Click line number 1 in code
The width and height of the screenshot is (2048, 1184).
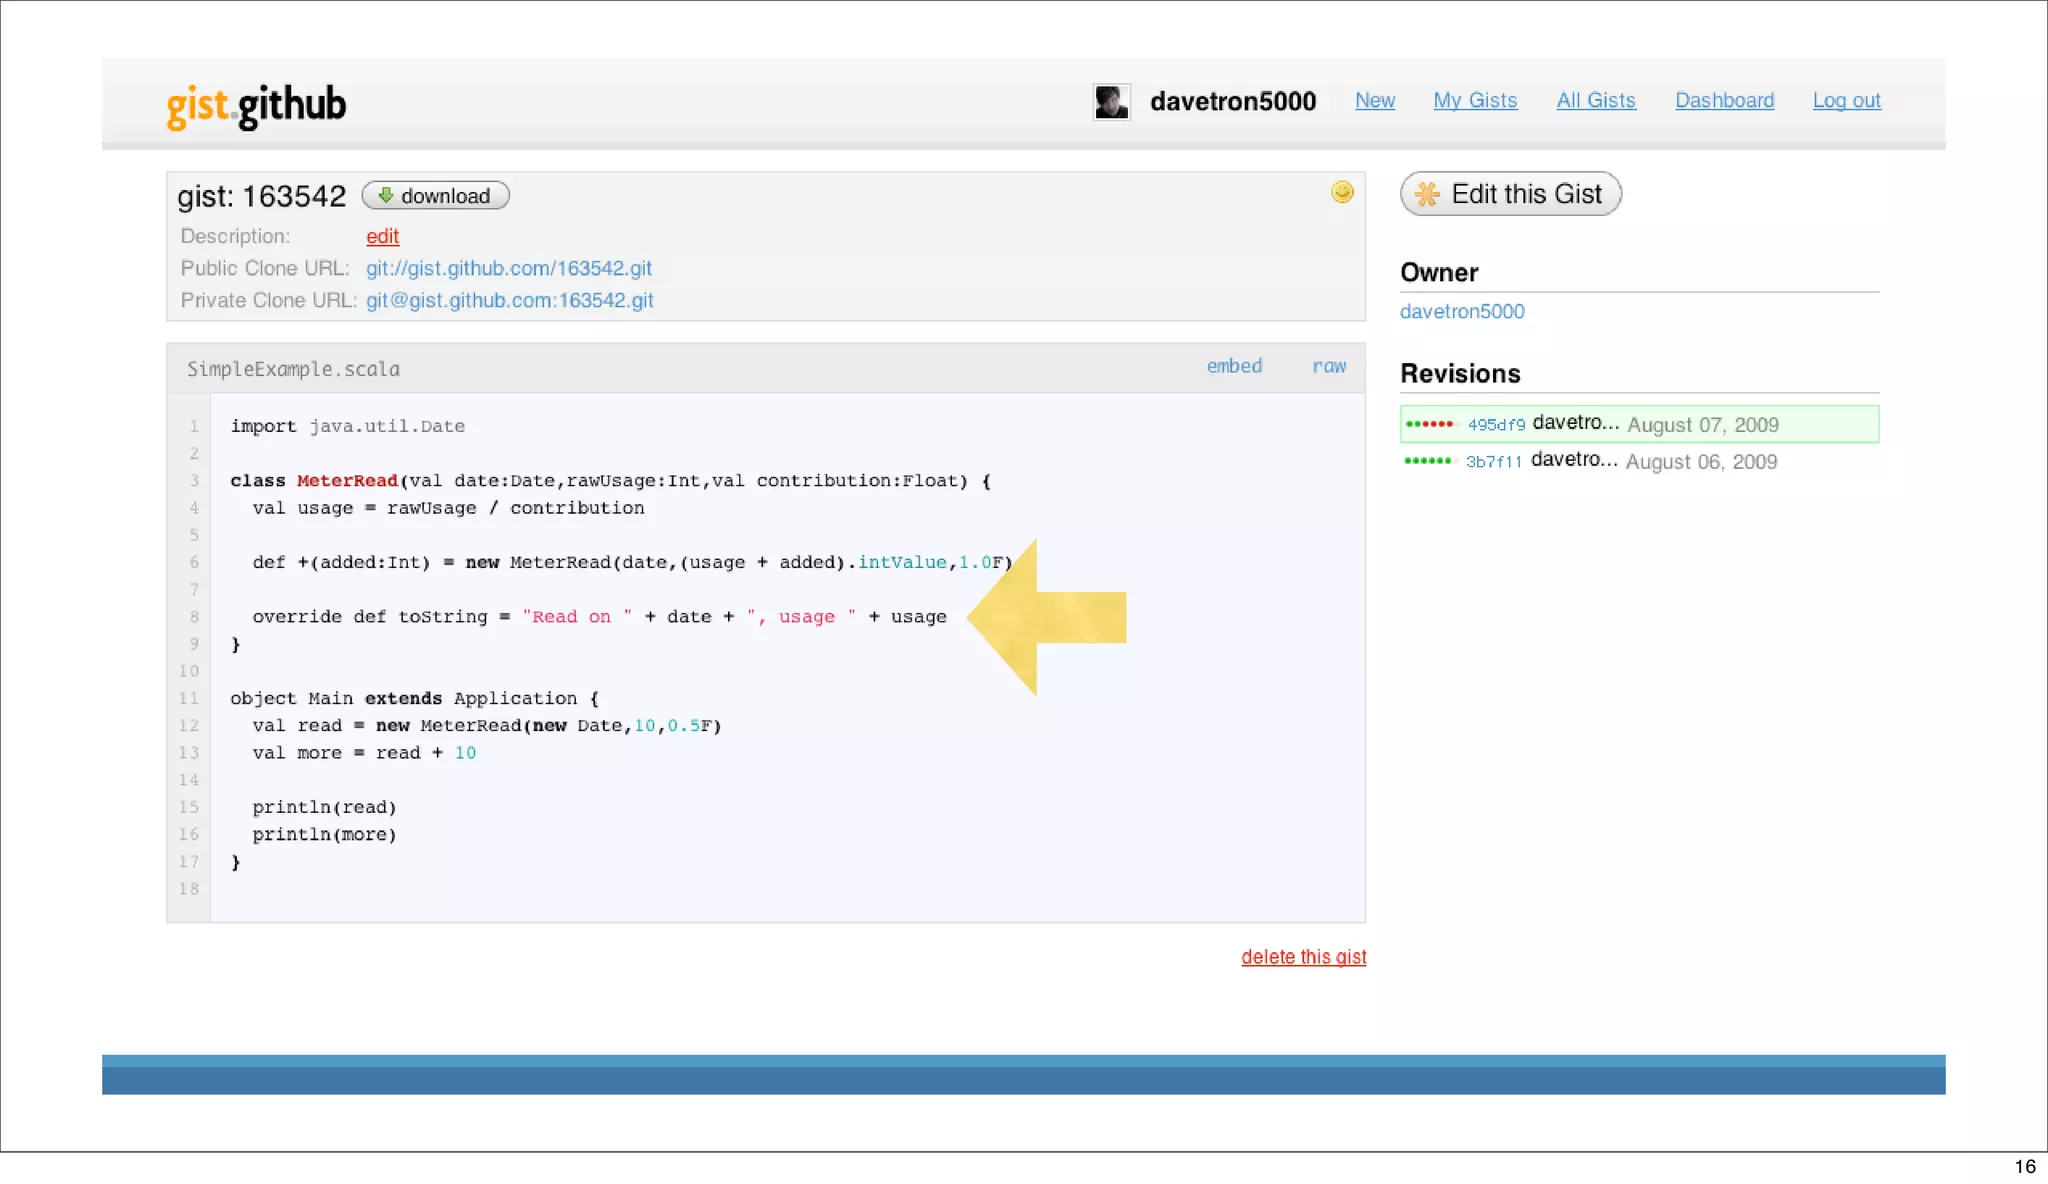[x=194, y=427]
